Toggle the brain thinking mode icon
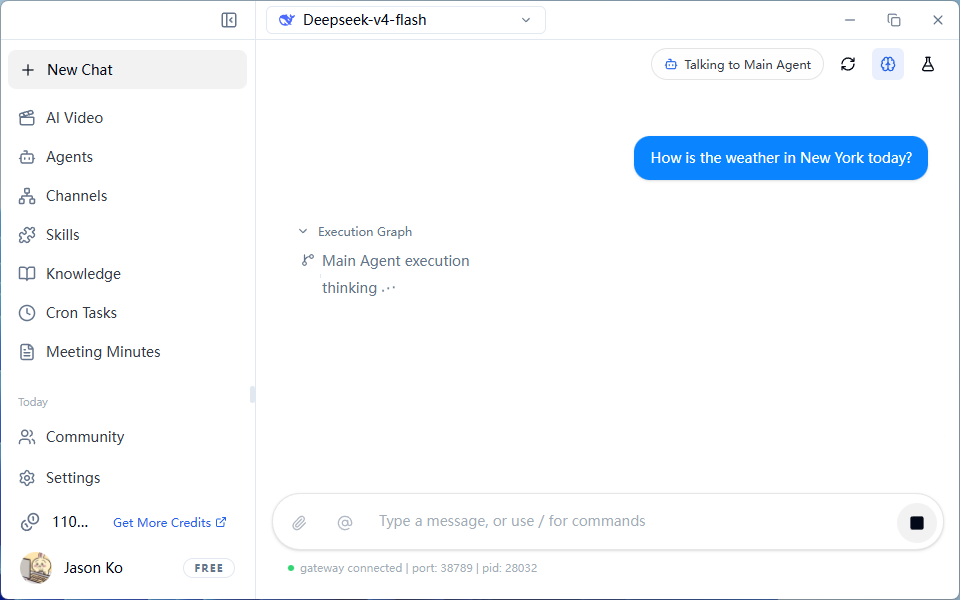The height and width of the screenshot is (600, 960). click(888, 64)
